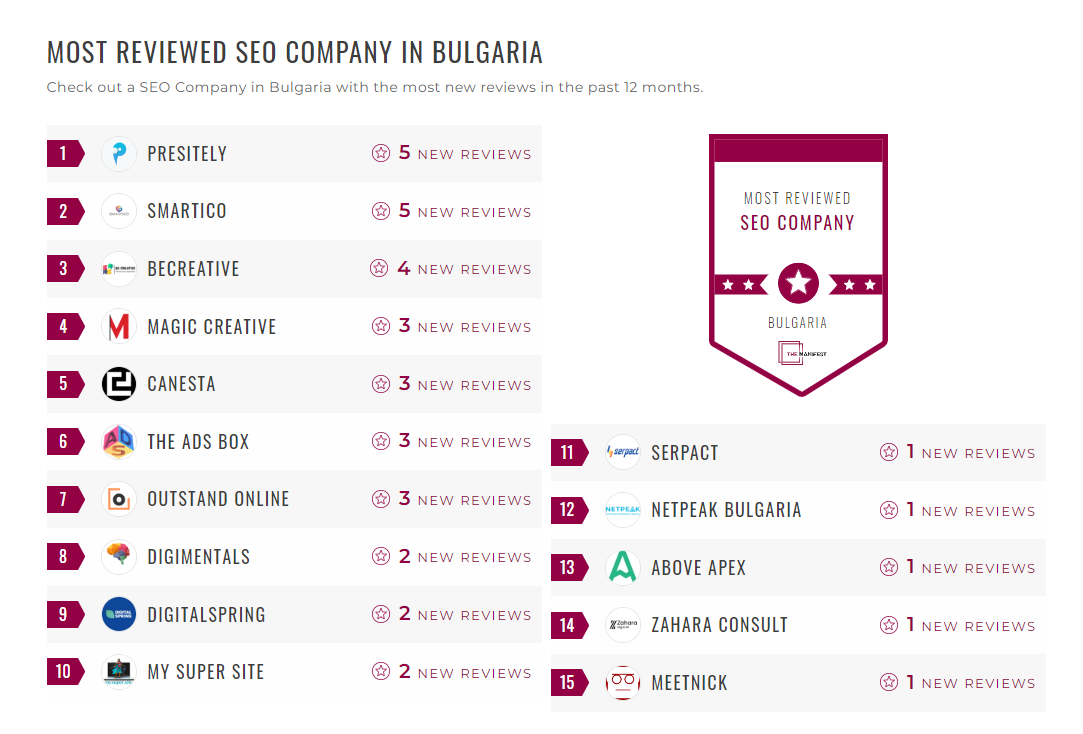Follow the ZAHARA CONSULT company link

[719, 626]
